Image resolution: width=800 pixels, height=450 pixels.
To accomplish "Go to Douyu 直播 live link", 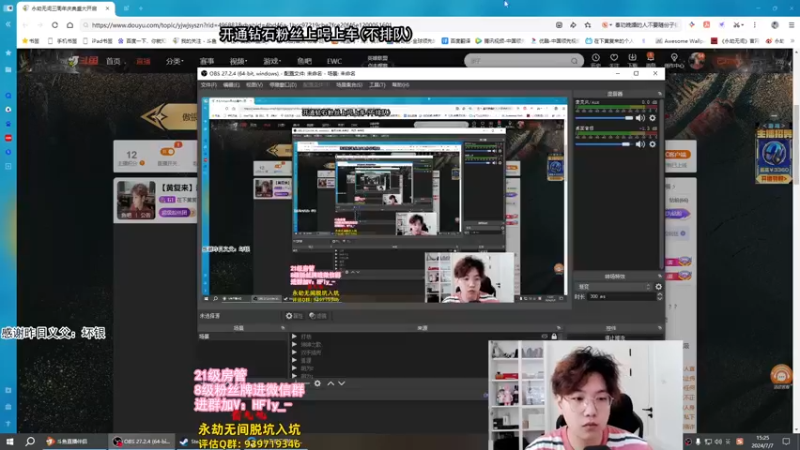I will [143, 61].
